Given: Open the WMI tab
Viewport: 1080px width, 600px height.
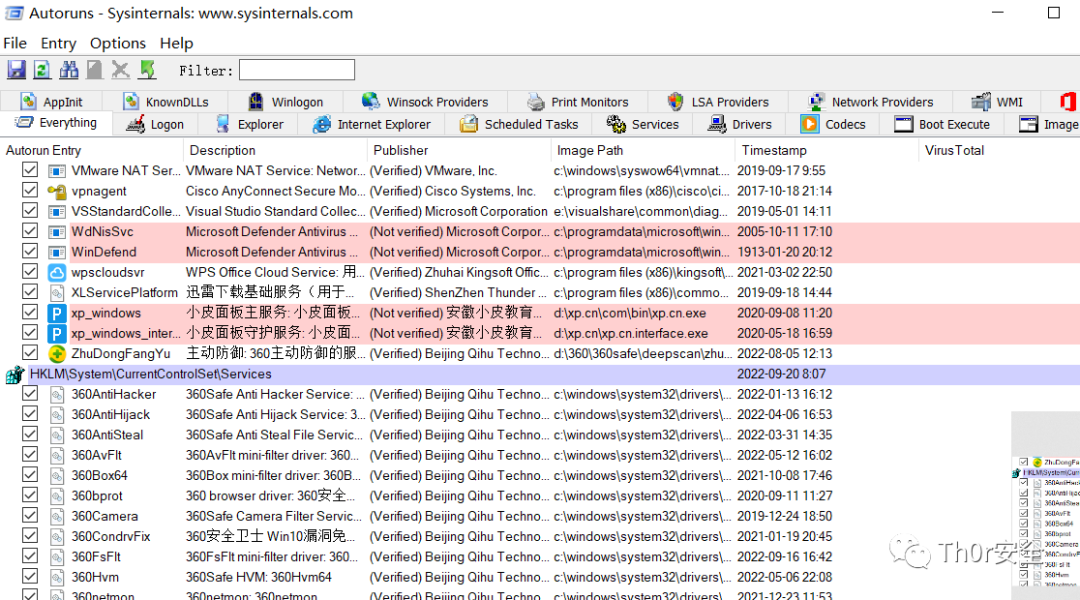Looking at the screenshot, I should tap(997, 102).
